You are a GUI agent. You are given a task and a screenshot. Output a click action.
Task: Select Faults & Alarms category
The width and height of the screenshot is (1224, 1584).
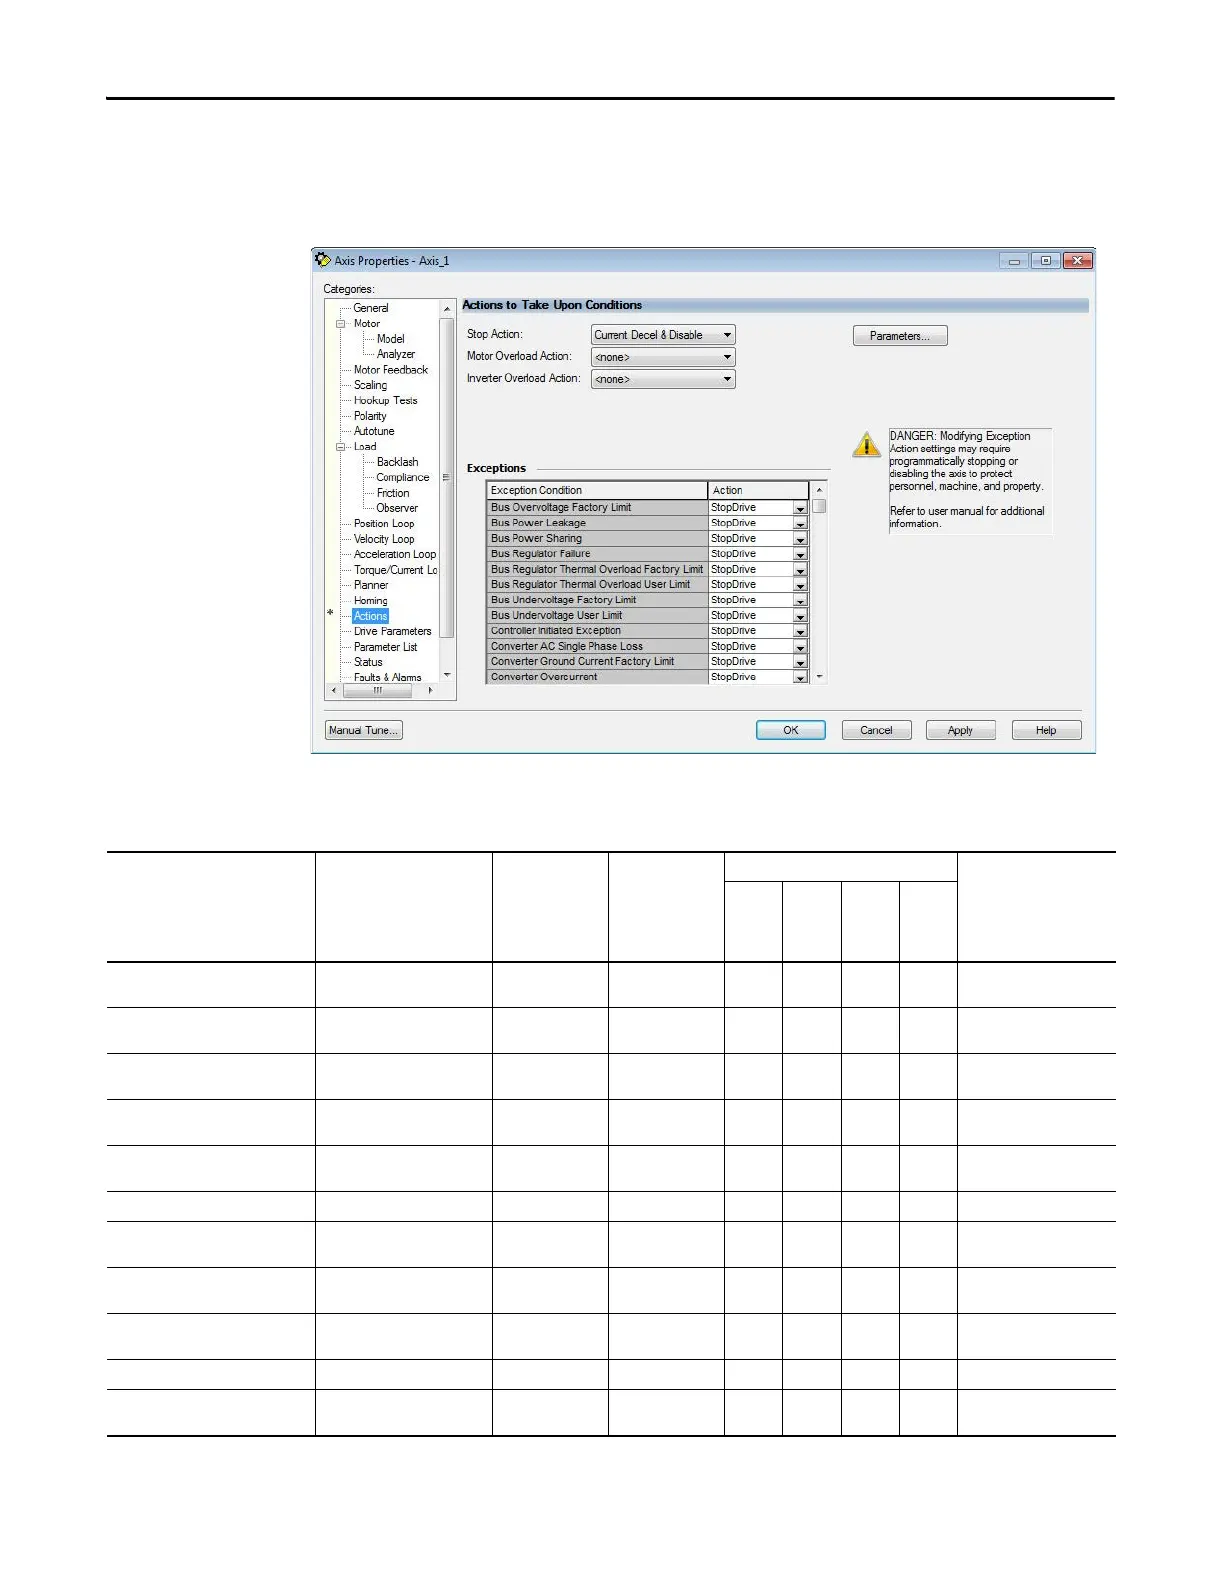point(388,677)
